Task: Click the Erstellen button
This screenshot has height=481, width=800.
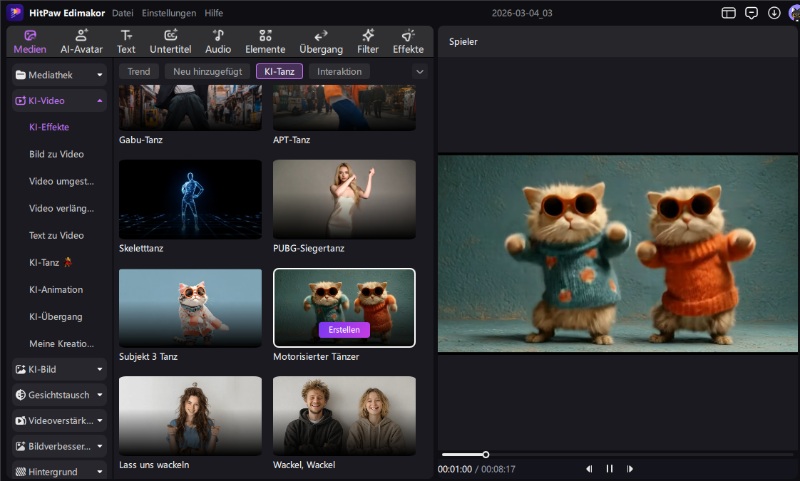Action: 344,329
